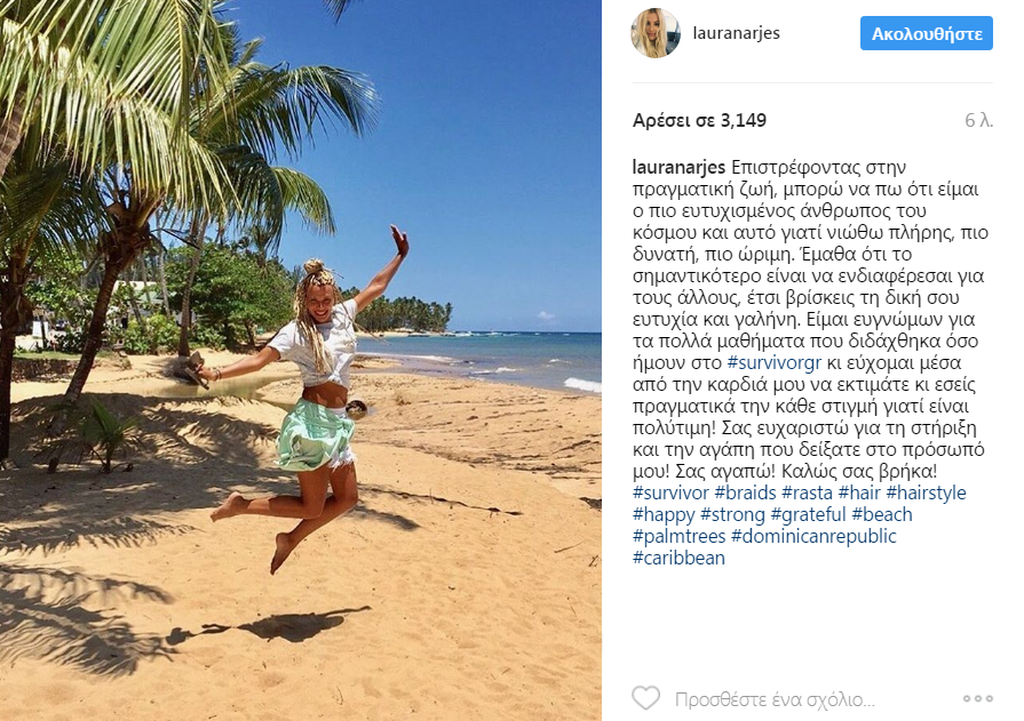Click the #happy hashtag

tap(664, 515)
